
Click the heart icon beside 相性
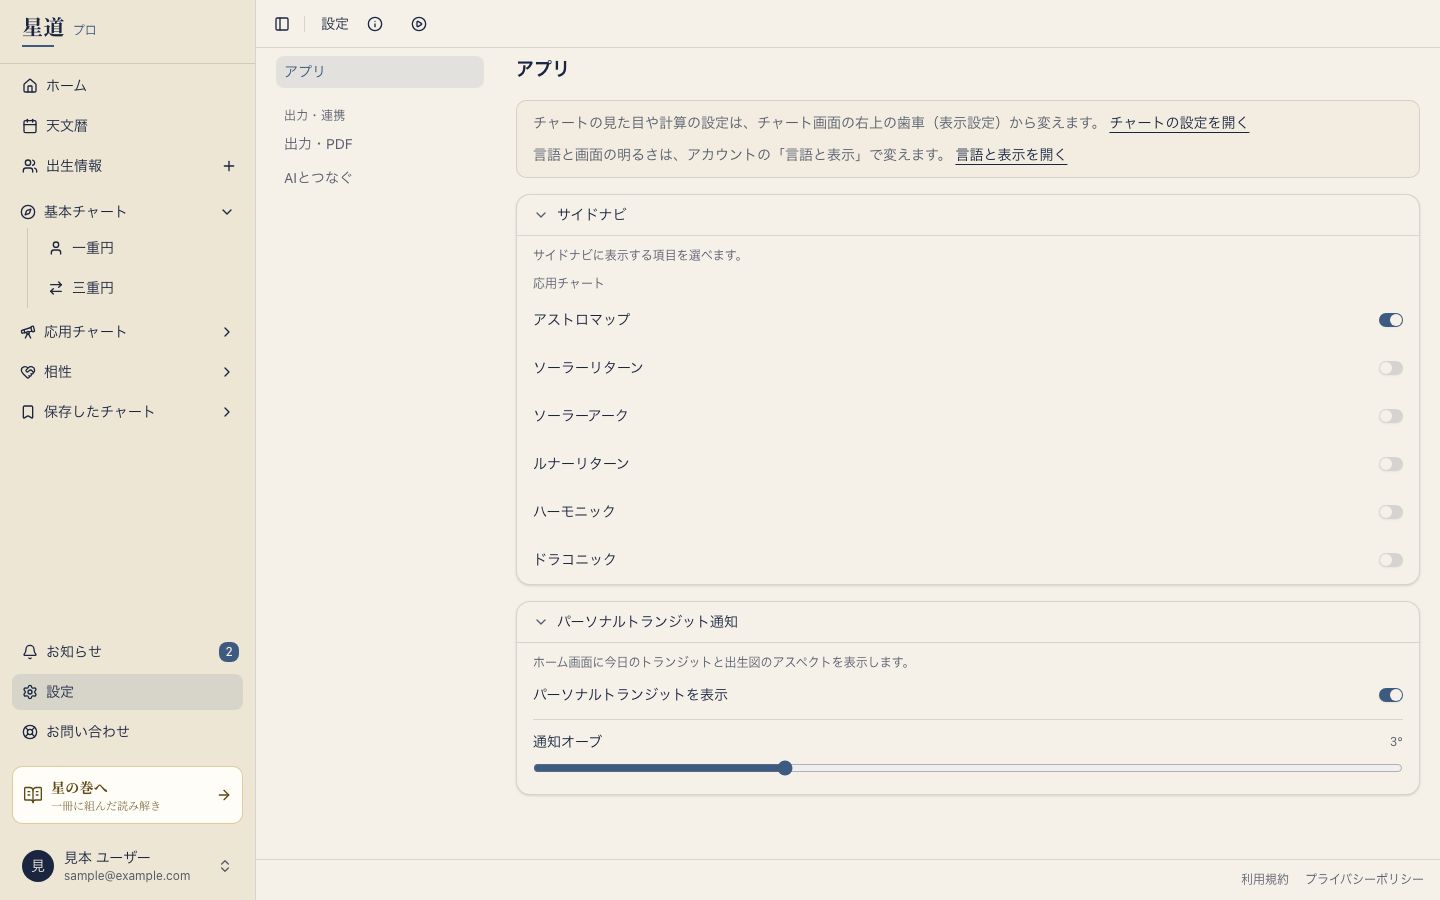coord(28,372)
